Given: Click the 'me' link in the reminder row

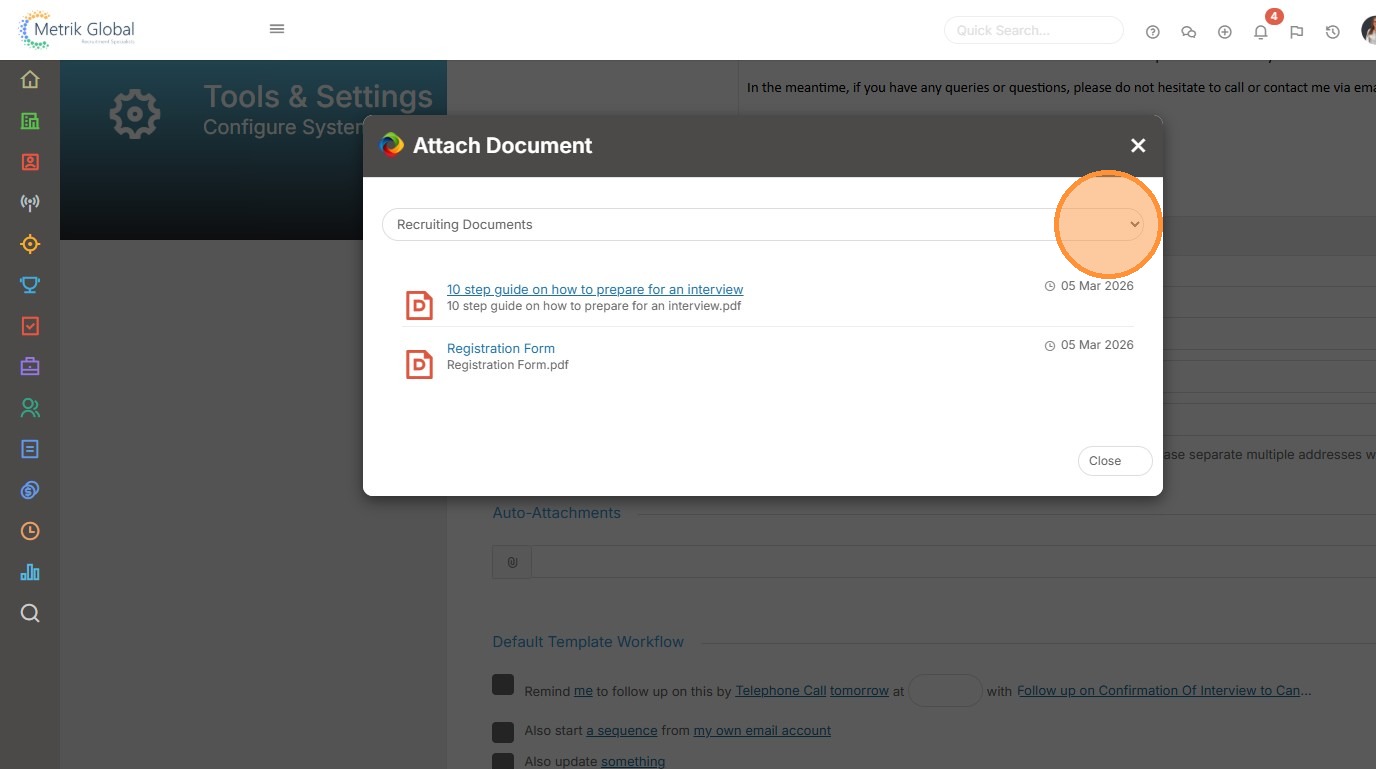Looking at the screenshot, I should point(583,690).
